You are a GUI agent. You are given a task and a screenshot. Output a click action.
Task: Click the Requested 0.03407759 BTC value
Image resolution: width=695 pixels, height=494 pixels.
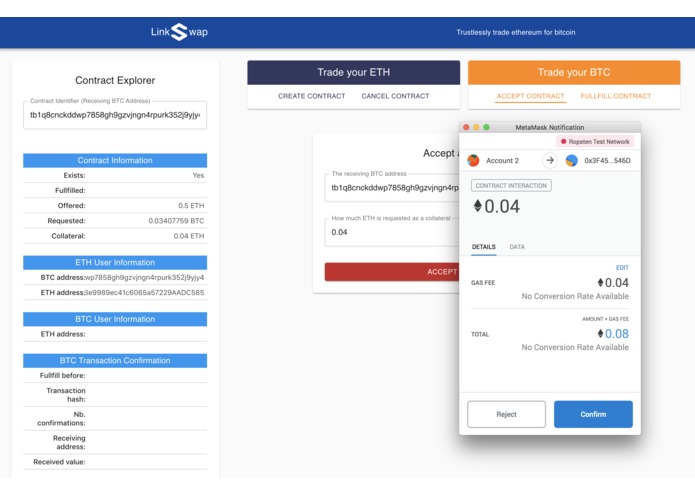[x=176, y=221]
